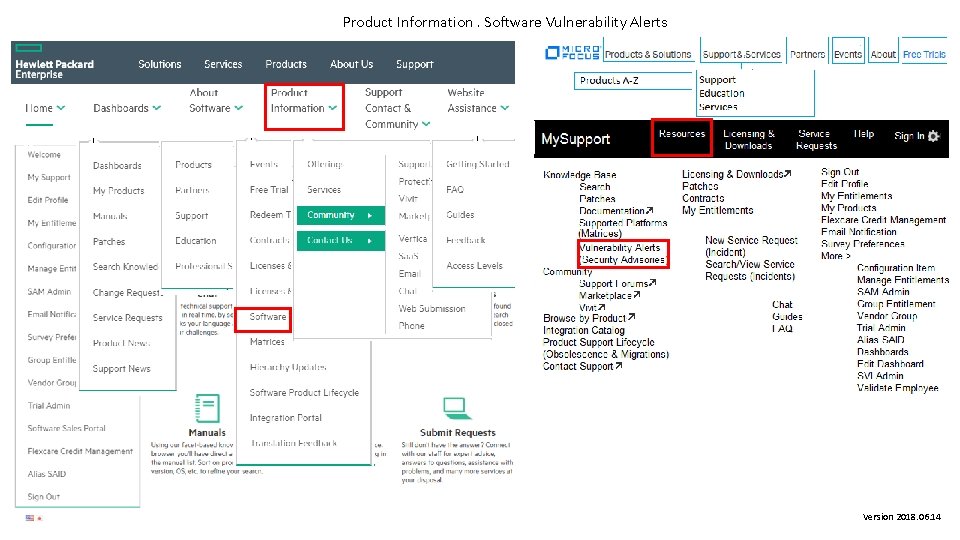Open Support Forums link
The width and height of the screenshot is (960, 540).
tap(617, 283)
